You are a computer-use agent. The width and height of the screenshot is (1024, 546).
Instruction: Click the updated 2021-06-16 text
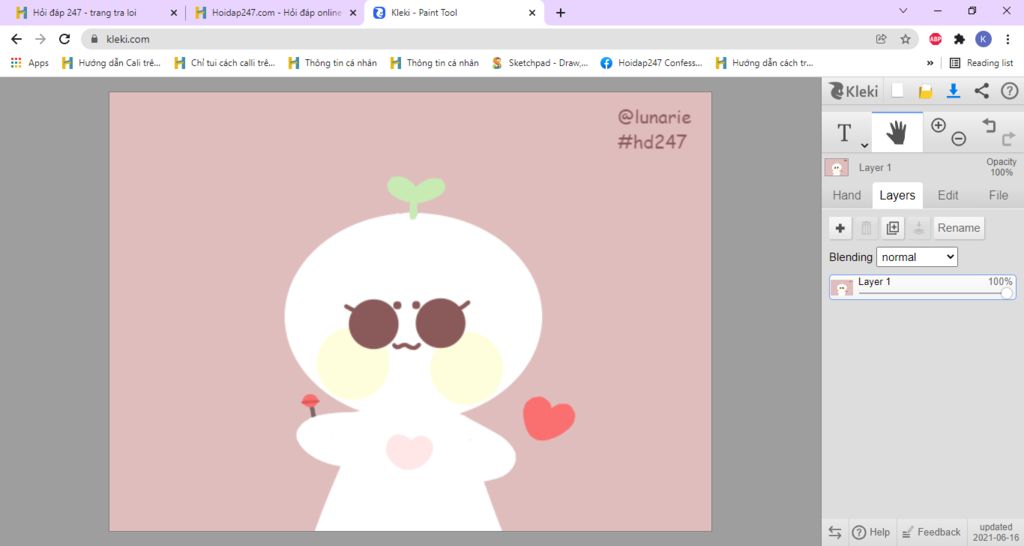[x=995, y=532]
